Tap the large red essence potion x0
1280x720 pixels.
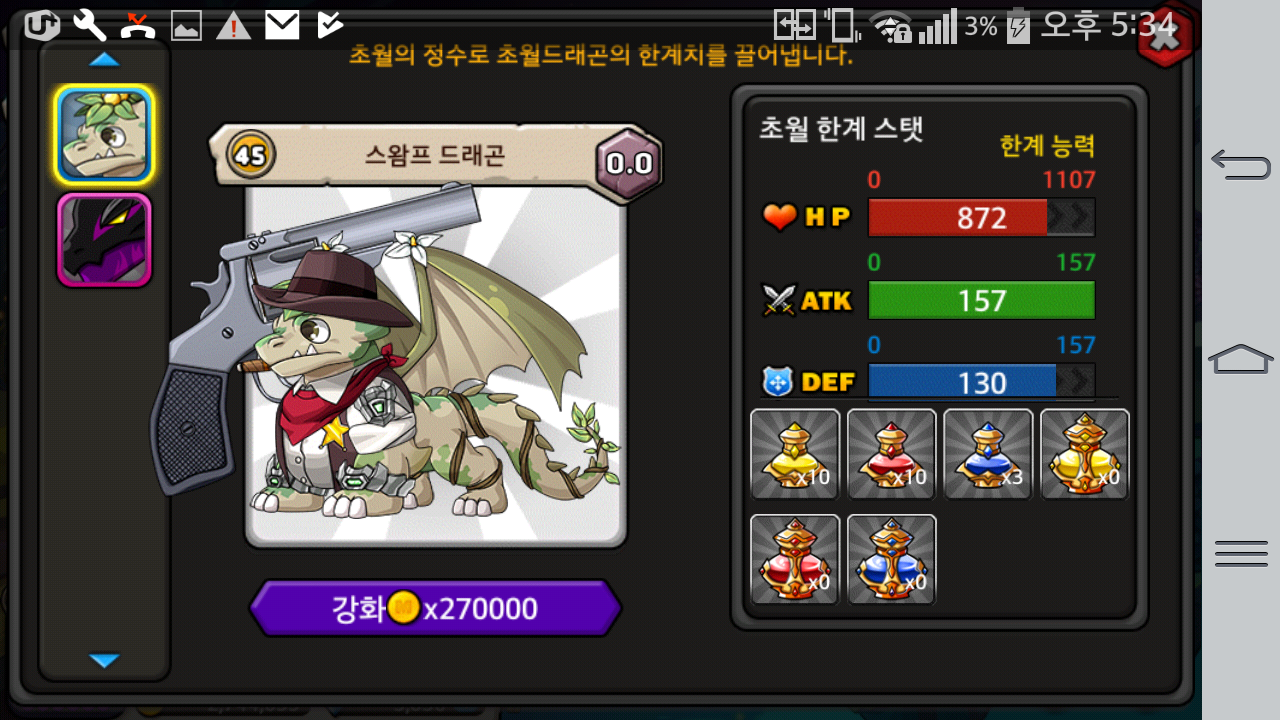coord(795,559)
